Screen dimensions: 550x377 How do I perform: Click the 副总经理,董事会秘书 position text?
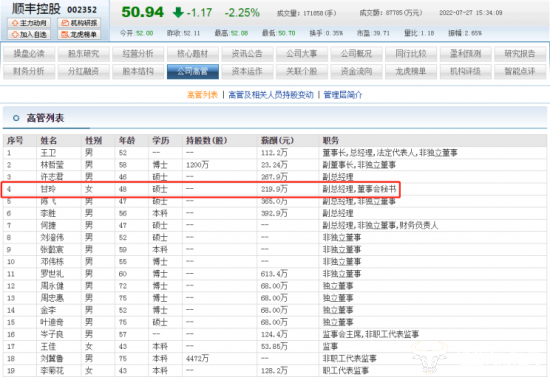[359, 189]
